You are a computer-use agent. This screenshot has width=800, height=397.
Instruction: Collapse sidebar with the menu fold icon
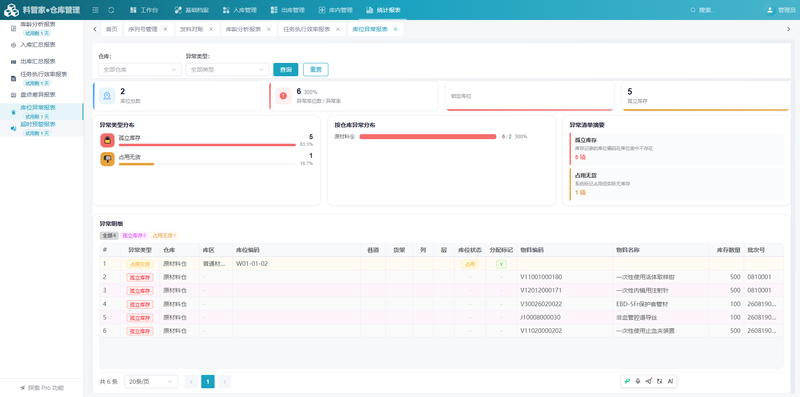coord(95,10)
